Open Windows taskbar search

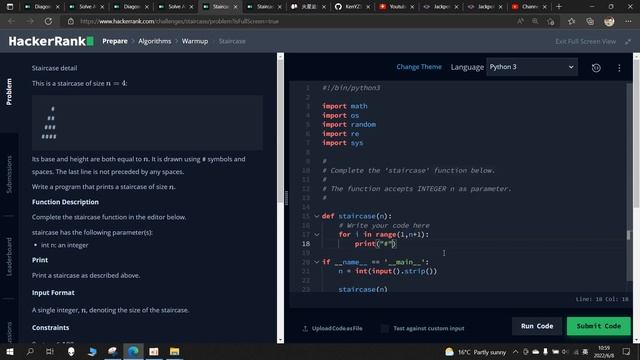[x=30, y=351]
